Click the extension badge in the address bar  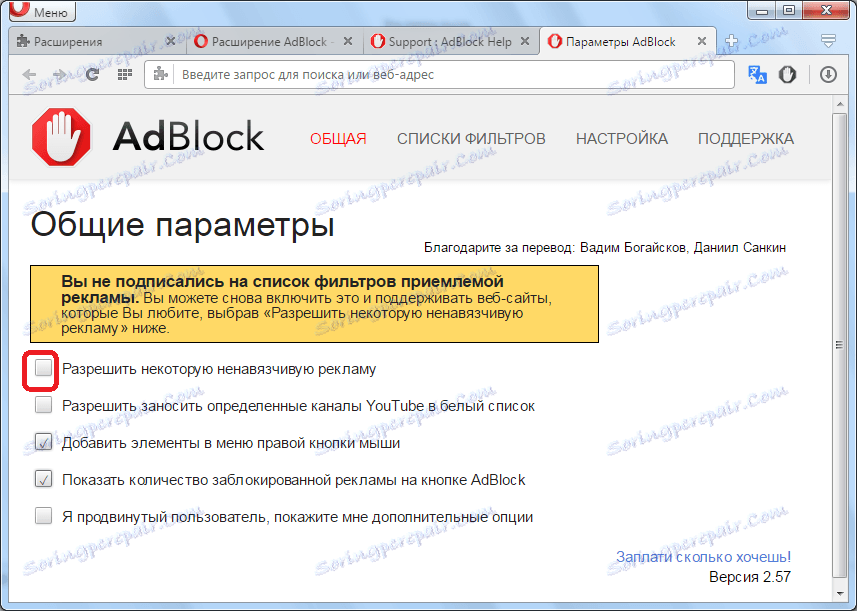click(160, 74)
